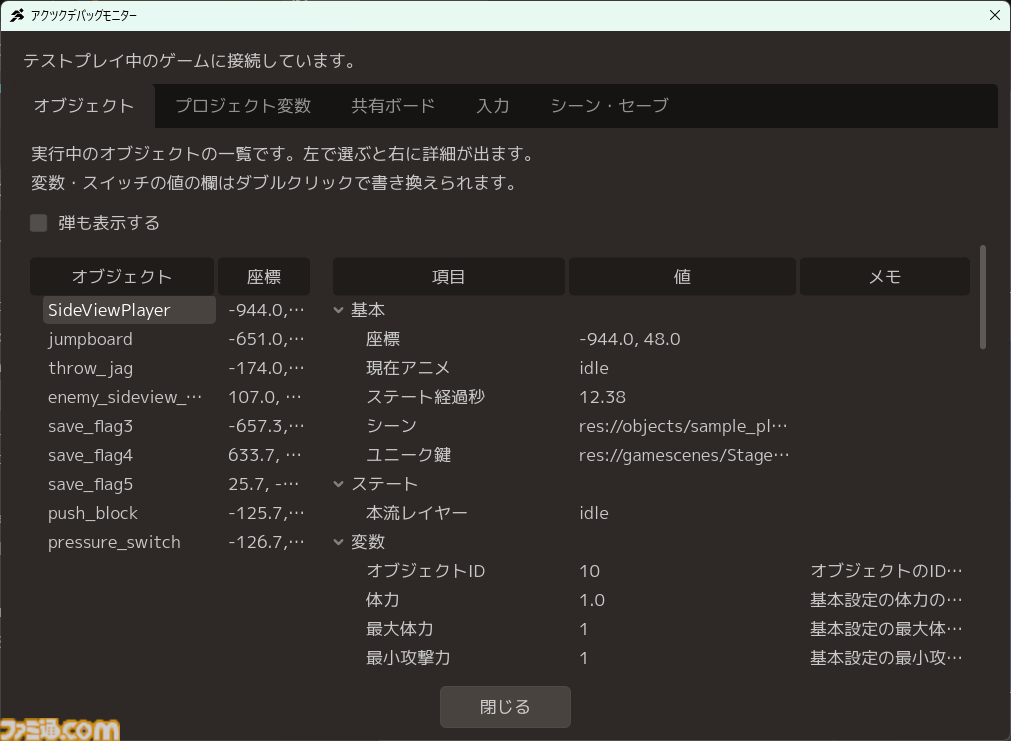The image size is (1011, 741).
Task: Click the 閉じる button
Action: point(506,707)
